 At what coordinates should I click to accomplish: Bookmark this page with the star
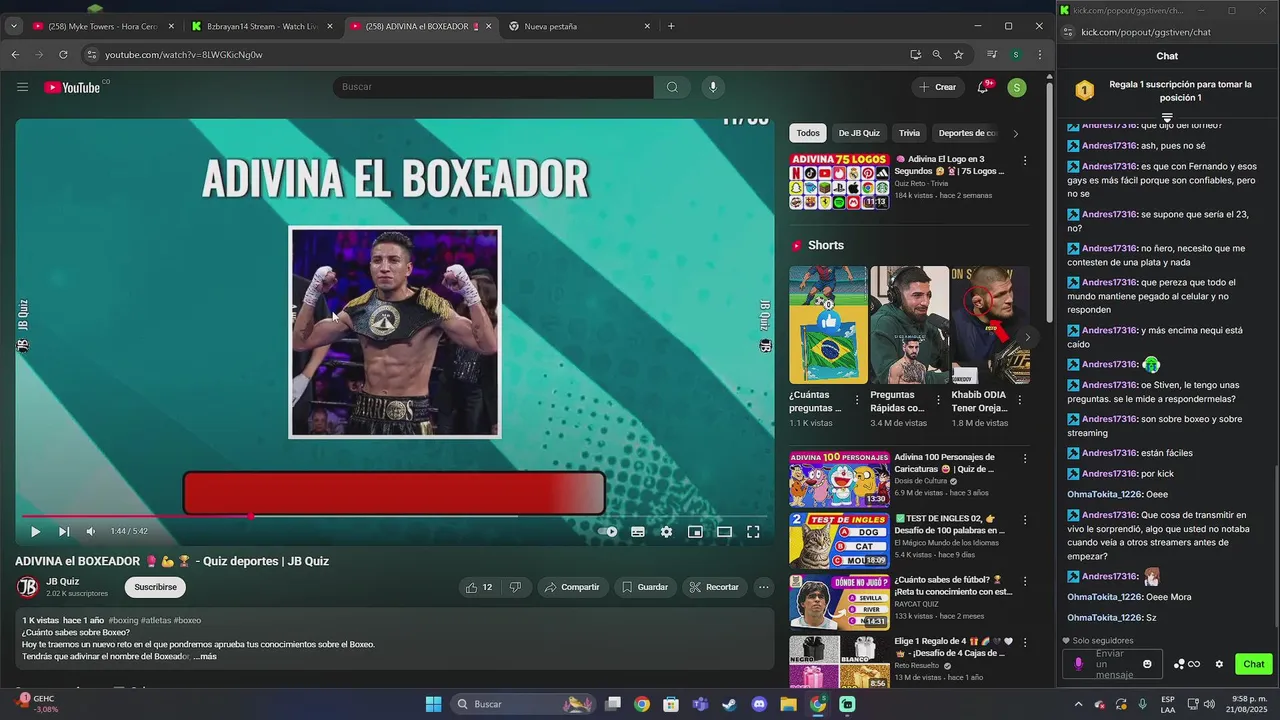coord(958,55)
